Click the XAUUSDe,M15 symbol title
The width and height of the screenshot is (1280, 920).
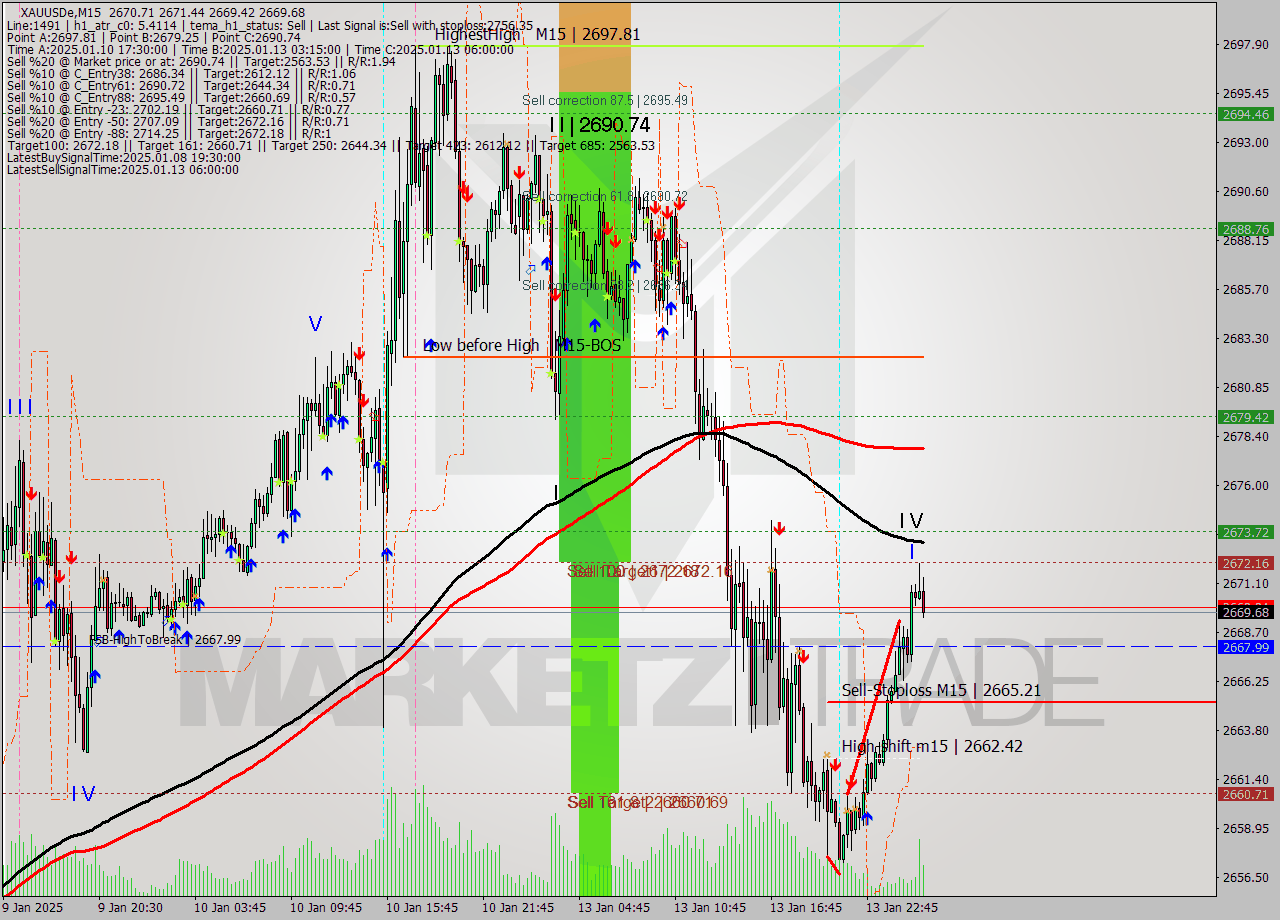click(x=63, y=11)
